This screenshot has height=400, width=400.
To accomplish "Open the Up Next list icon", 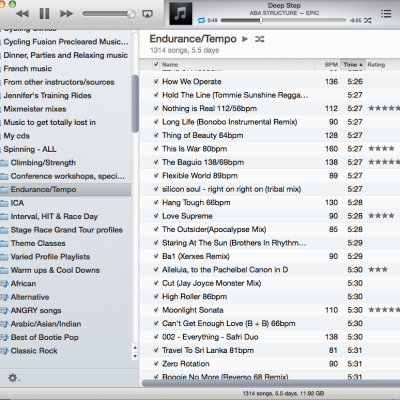I will click(x=386, y=14).
